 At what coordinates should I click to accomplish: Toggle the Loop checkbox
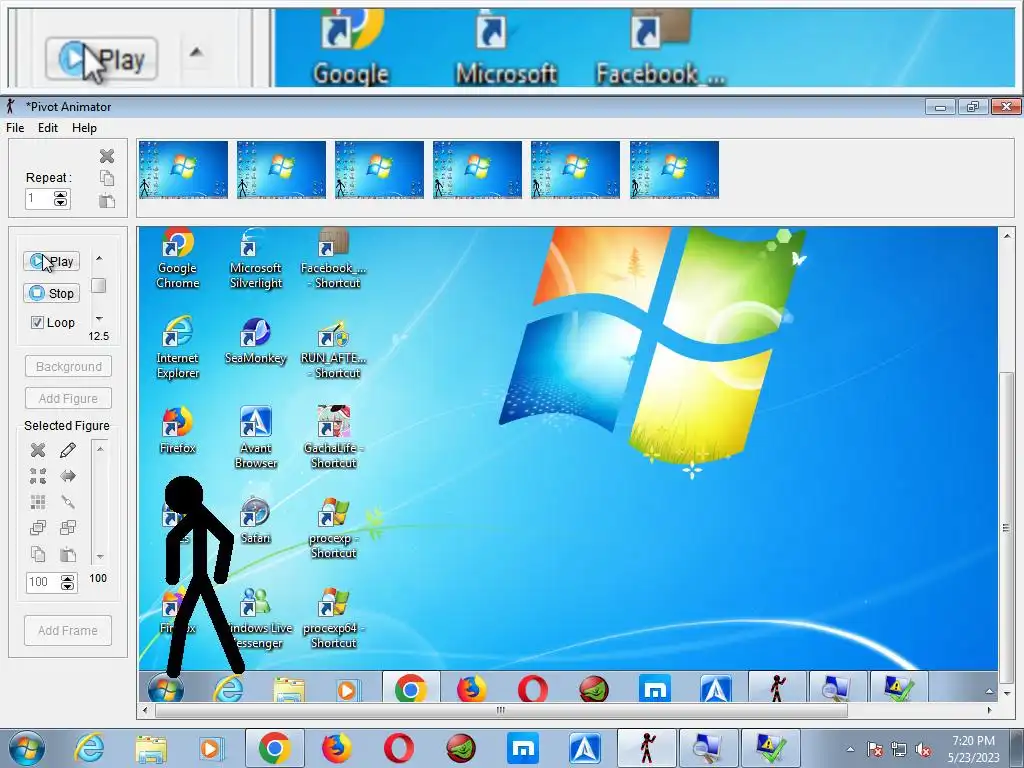pyautogui.click(x=37, y=323)
